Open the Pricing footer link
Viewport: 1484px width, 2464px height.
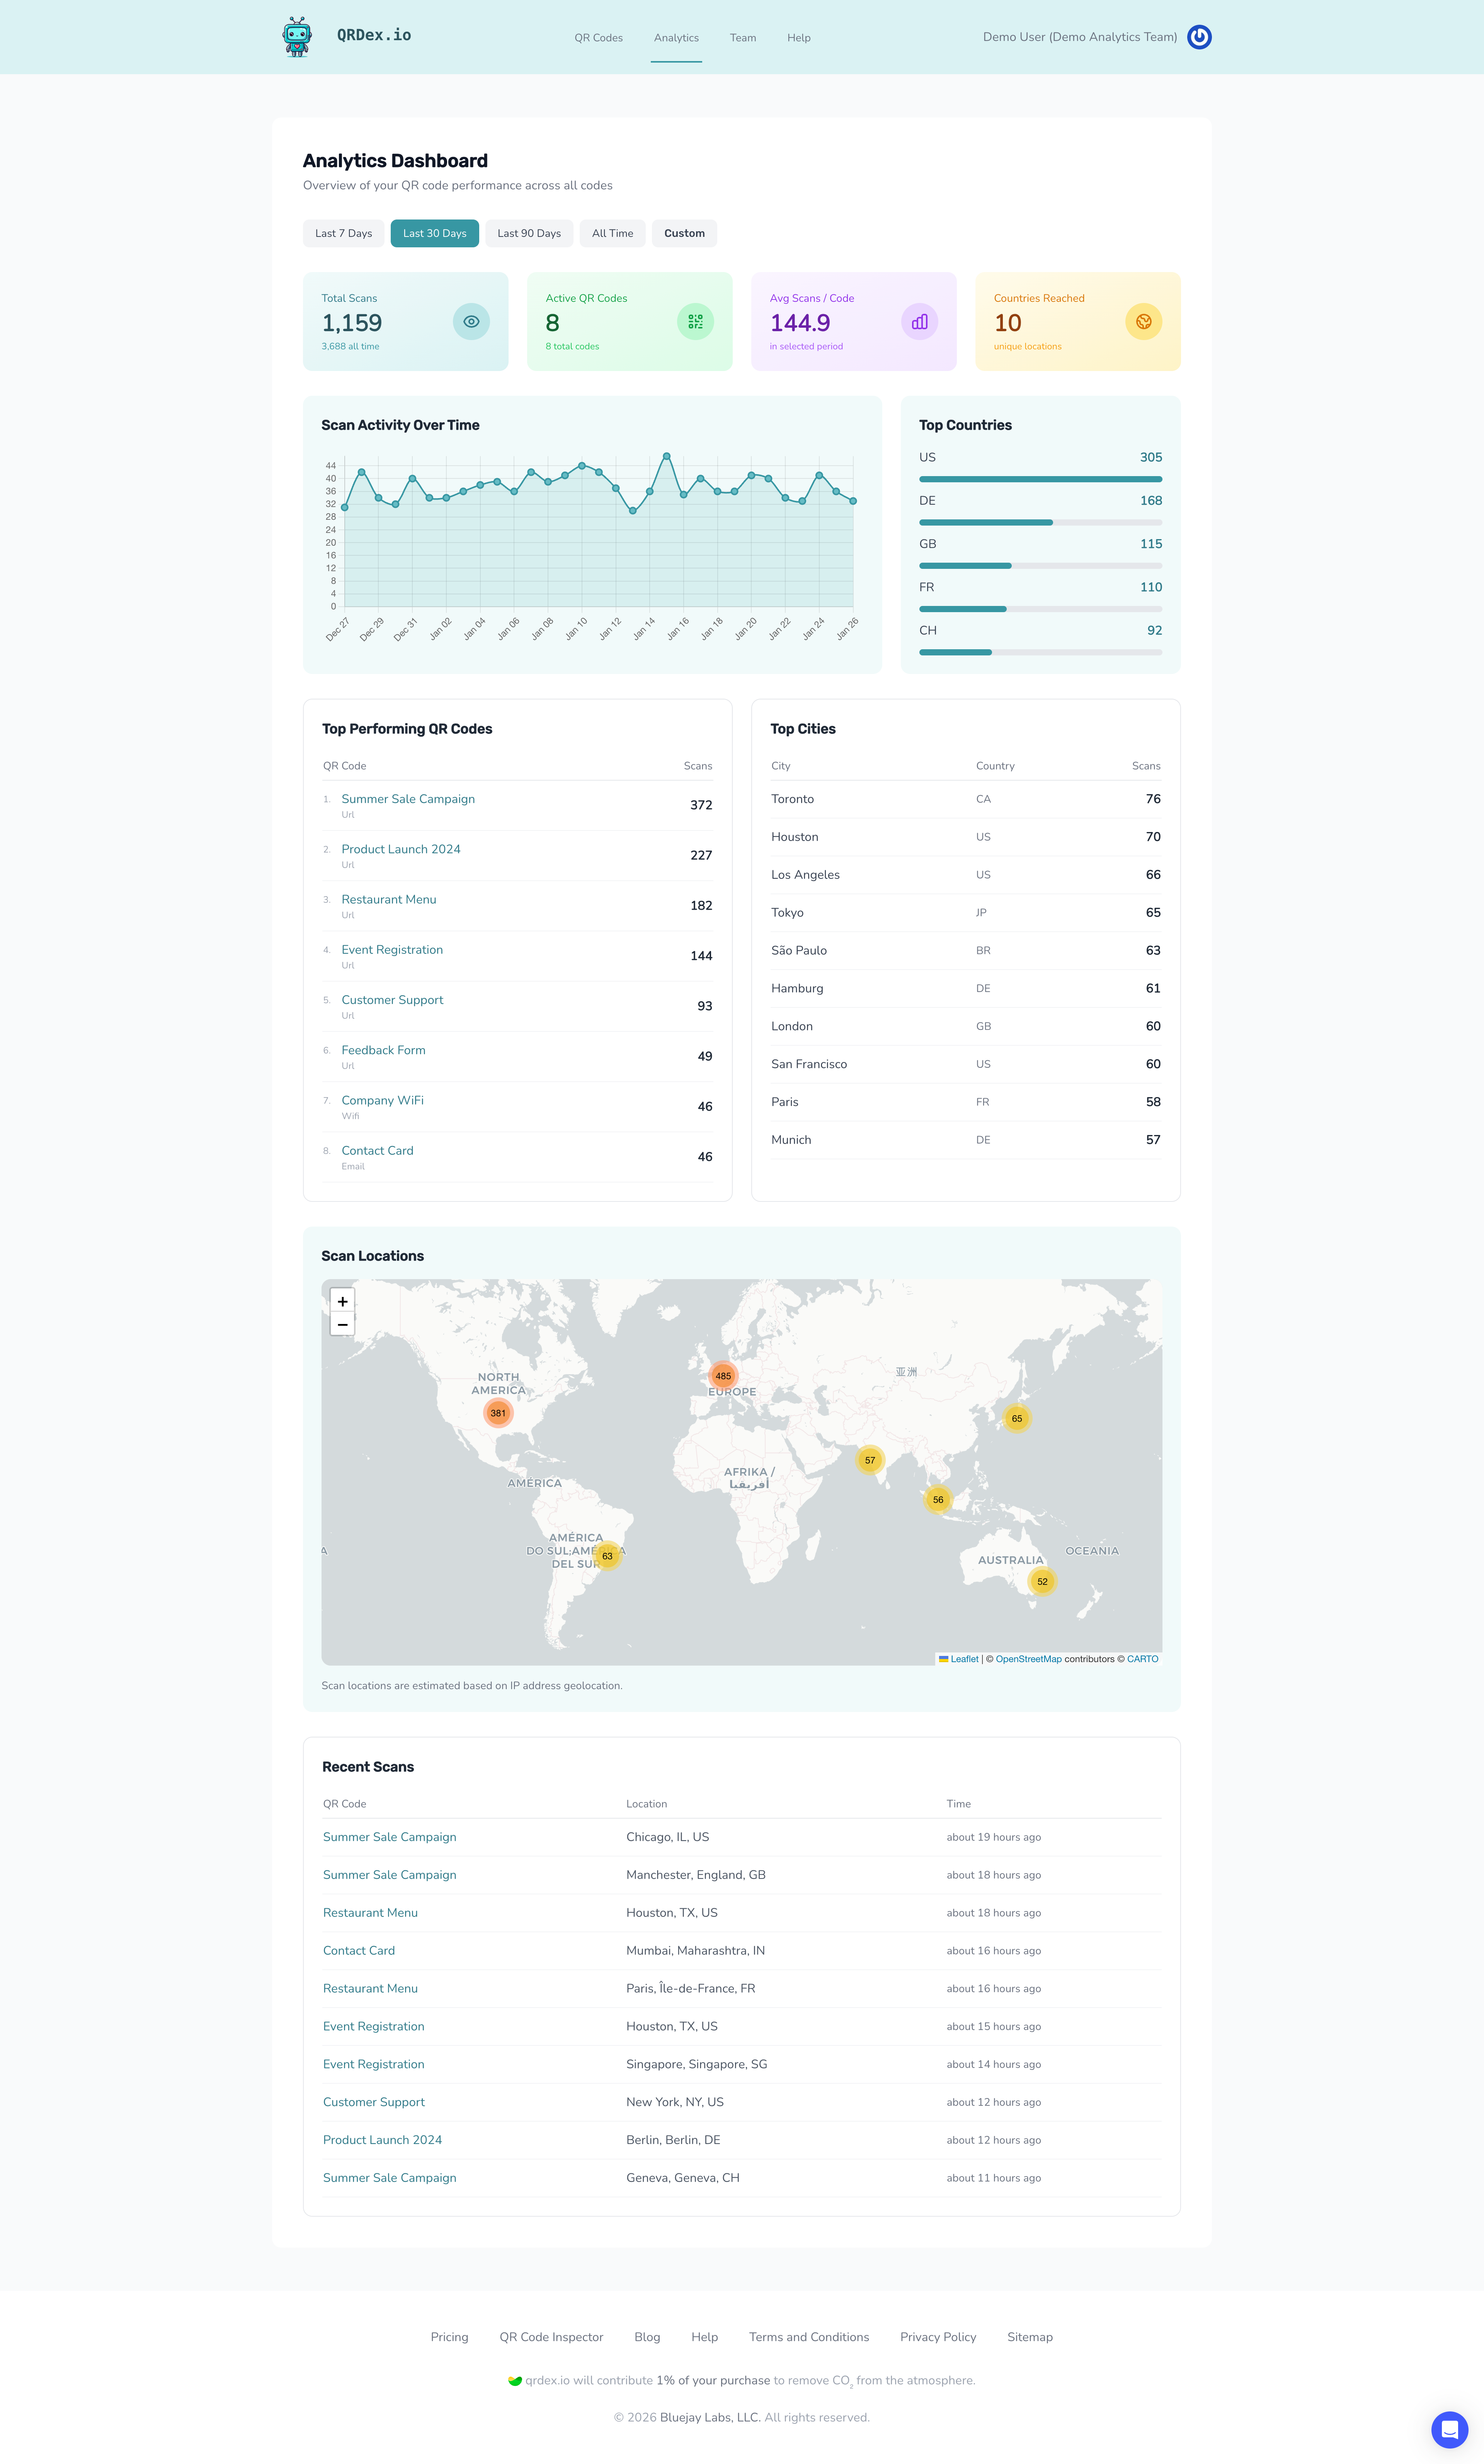tap(449, 2337)
